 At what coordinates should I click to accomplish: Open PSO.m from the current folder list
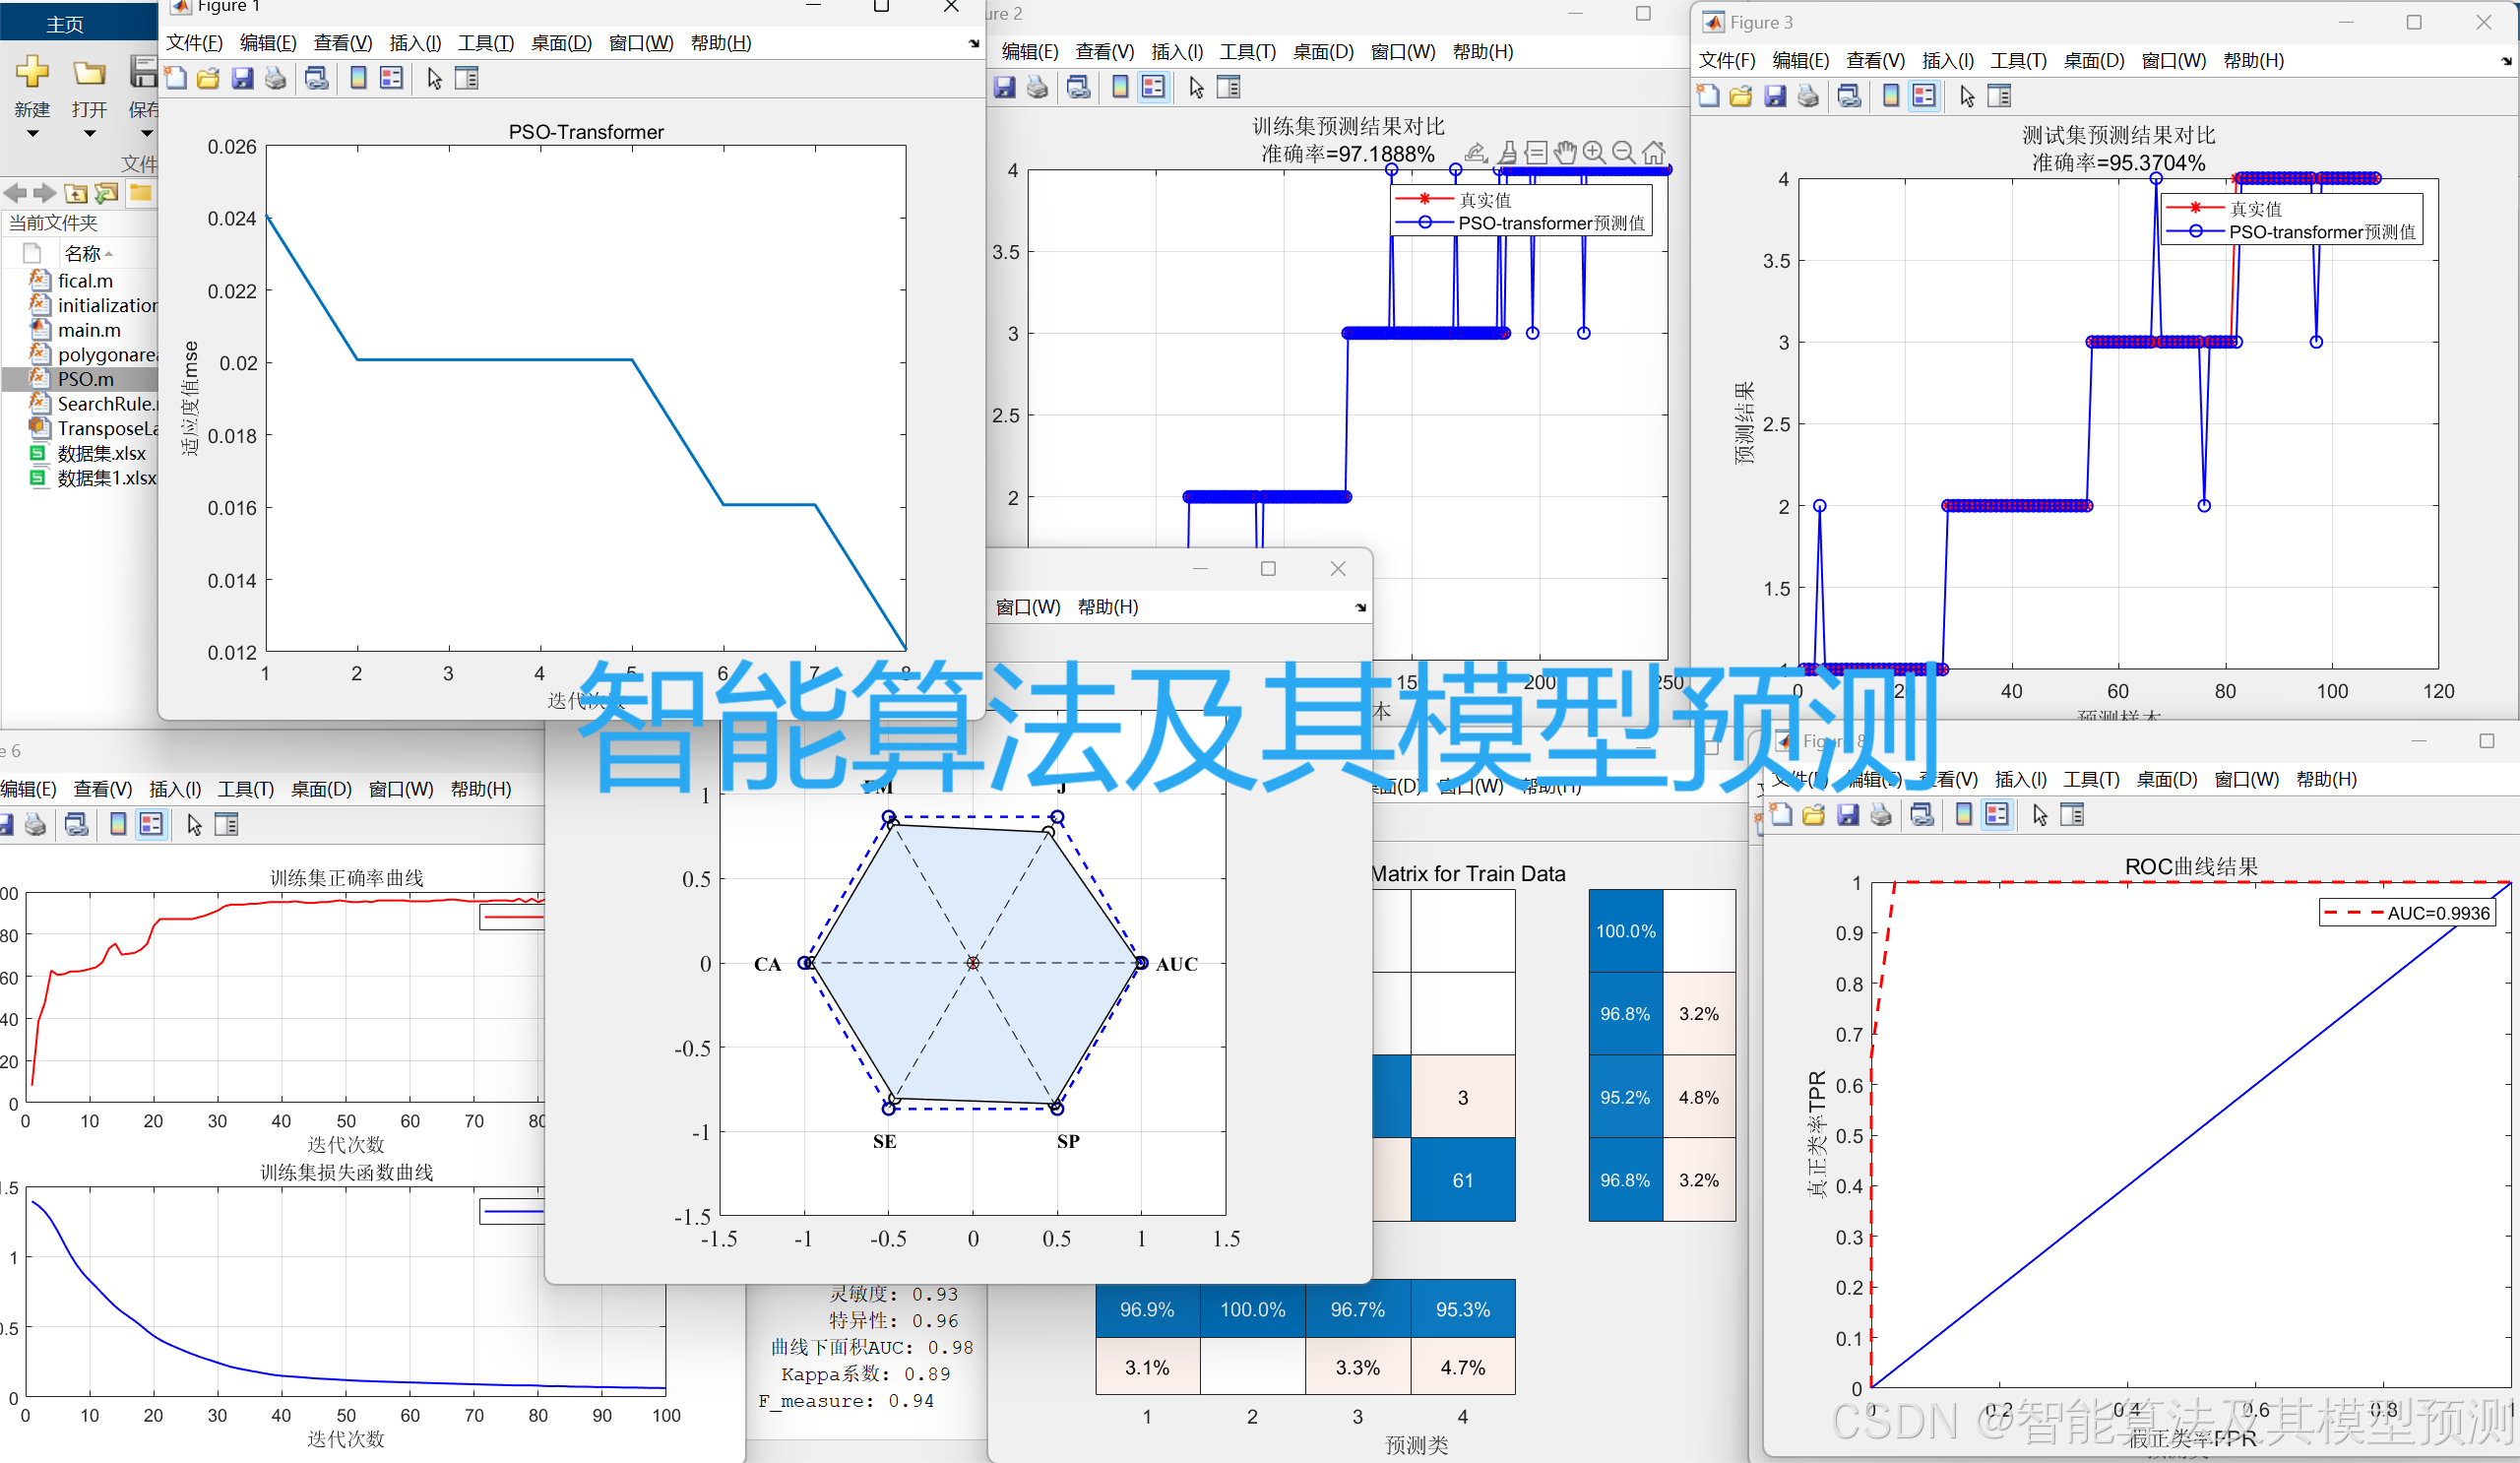(85, 378)
